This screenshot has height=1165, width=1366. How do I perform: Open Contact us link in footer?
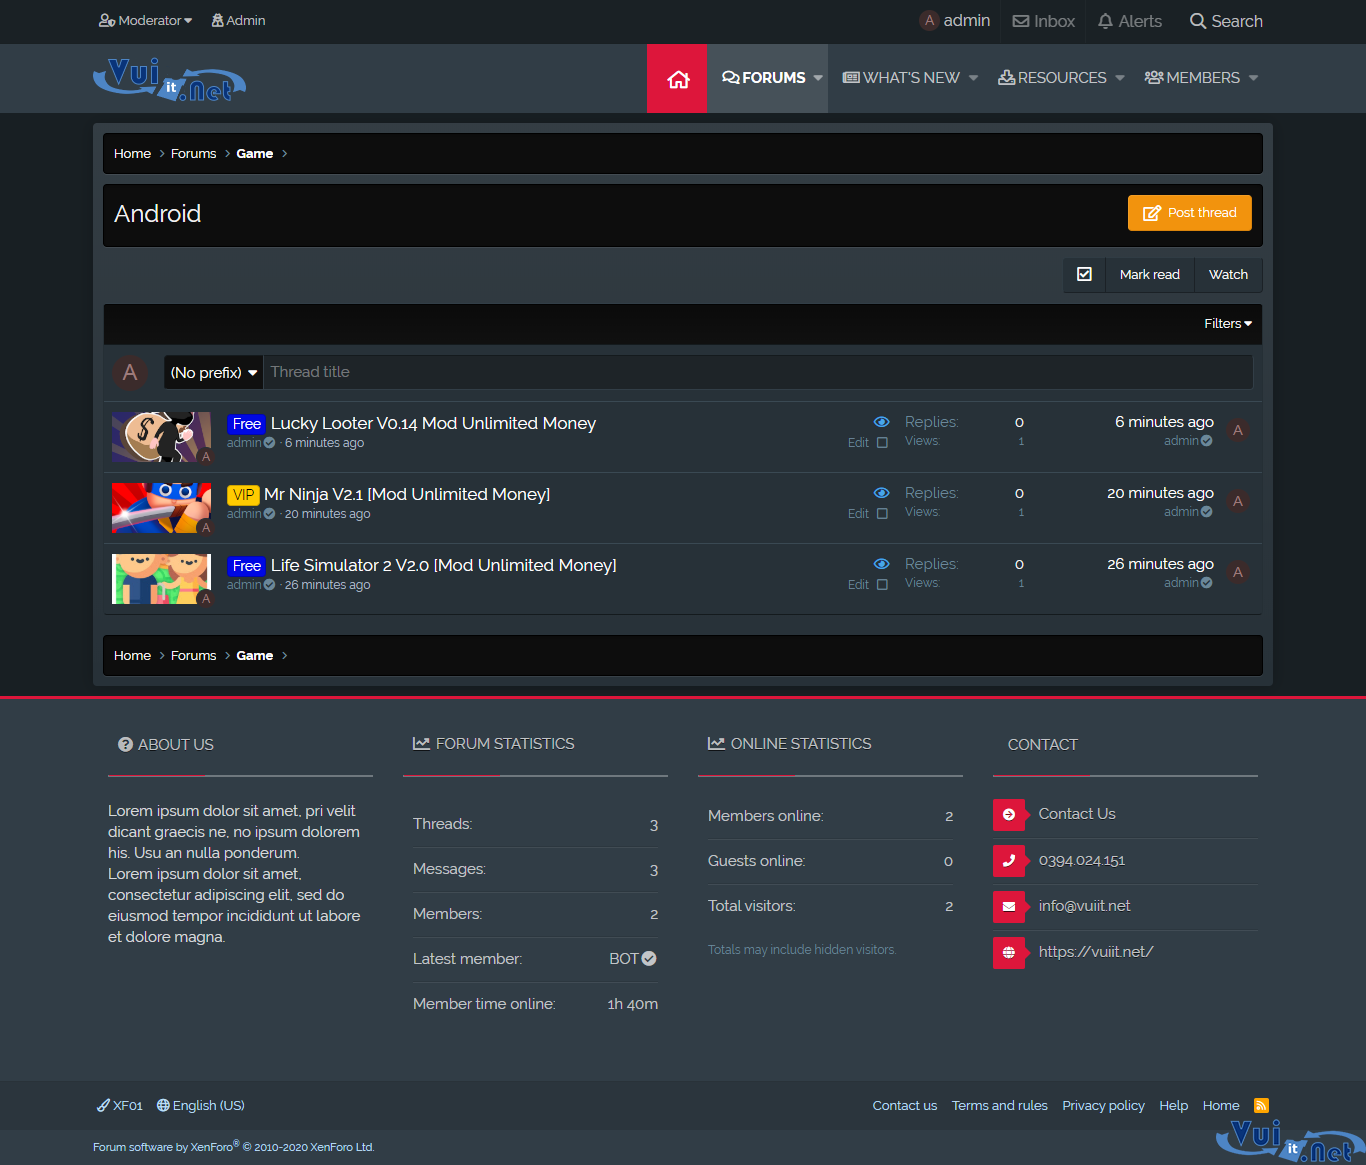point(904,1105)
